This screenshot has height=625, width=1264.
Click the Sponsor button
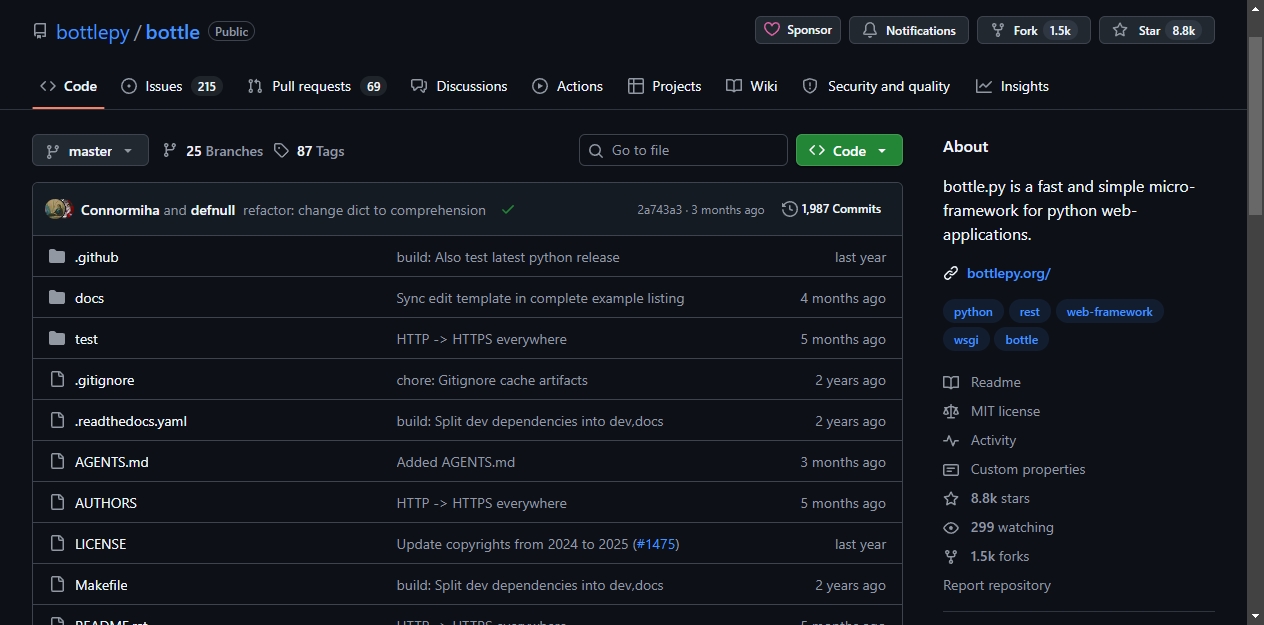[798, 30]
